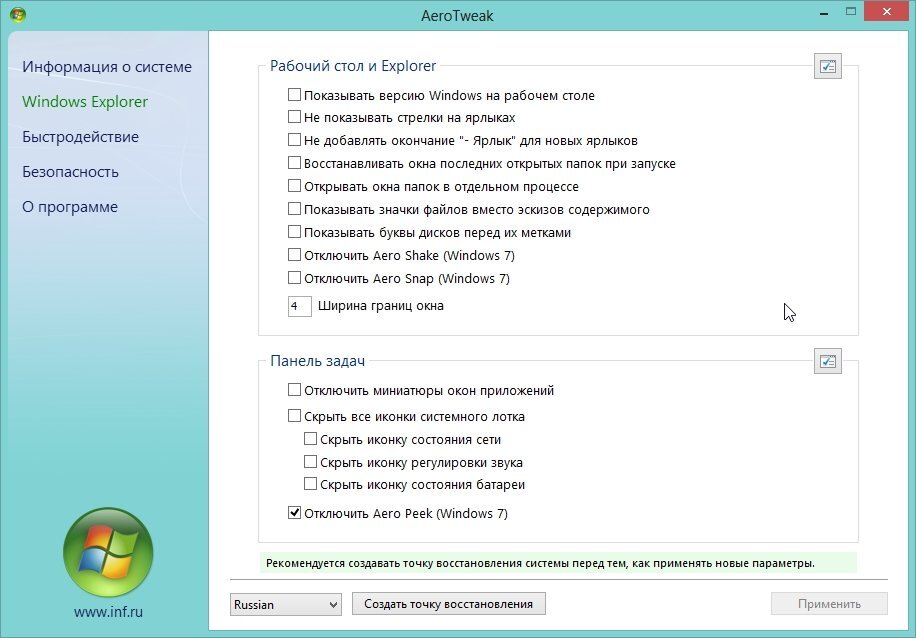
Task: Click Создать точку восстановления button
Action: point(449,604)
